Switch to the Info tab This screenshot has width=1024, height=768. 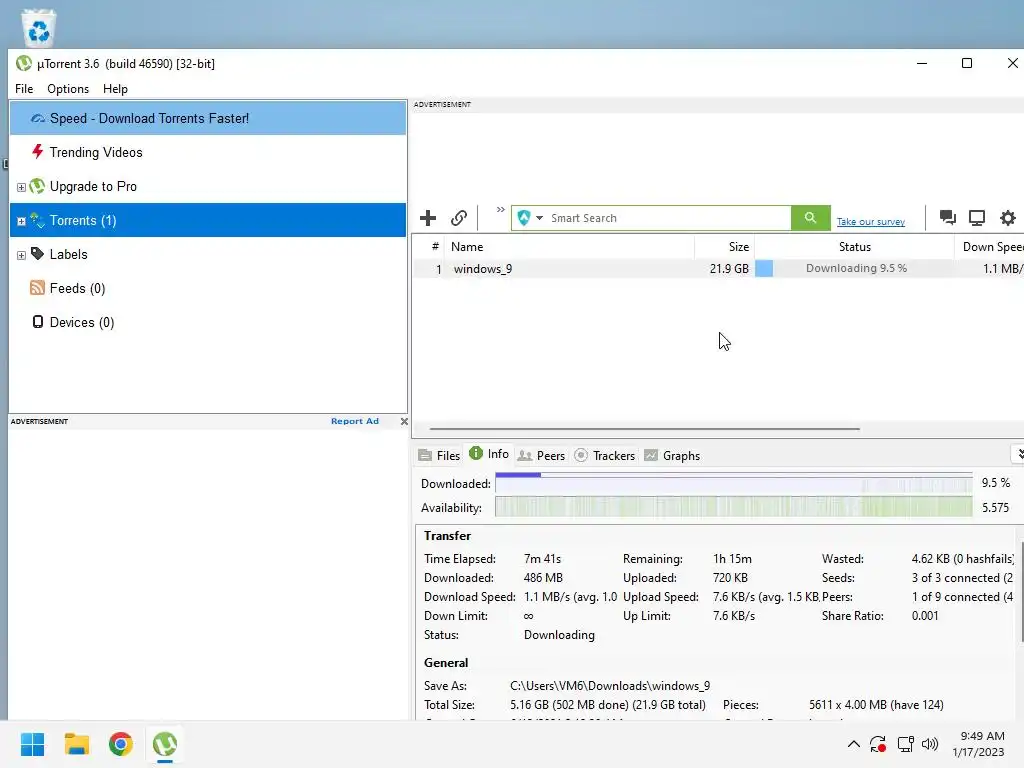(489, 454)
